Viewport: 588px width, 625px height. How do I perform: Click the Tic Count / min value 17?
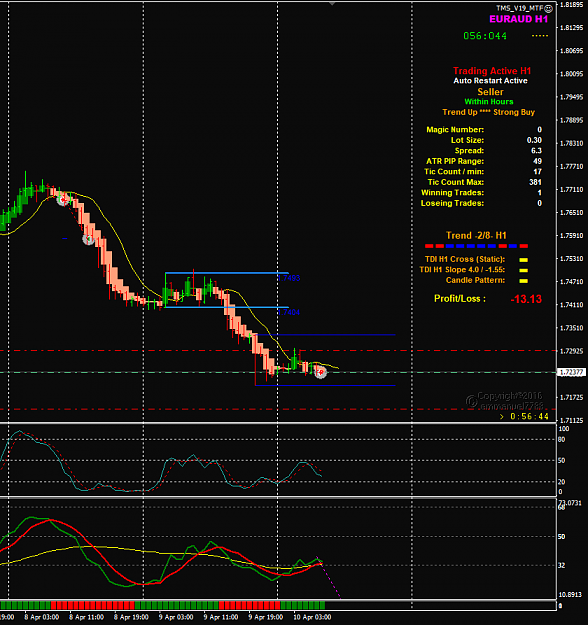[x=537, y=172]
